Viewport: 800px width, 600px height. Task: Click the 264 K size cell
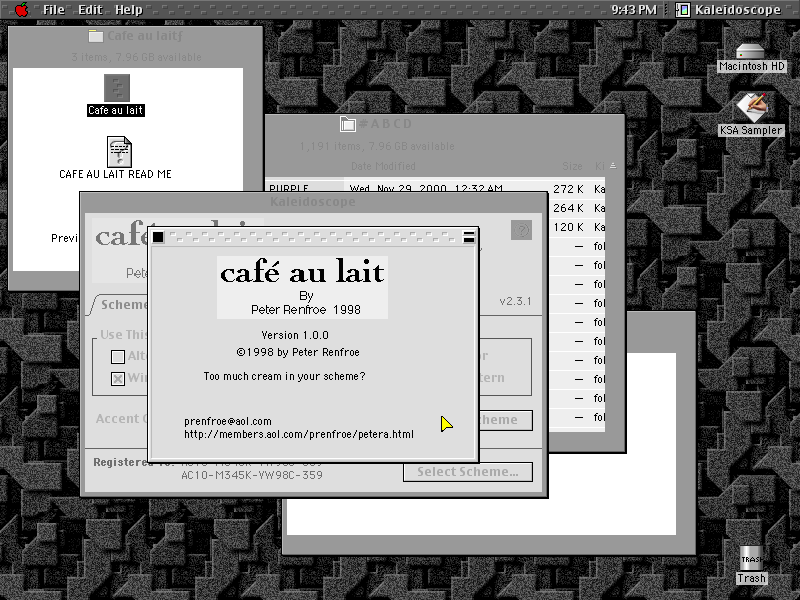568,208
